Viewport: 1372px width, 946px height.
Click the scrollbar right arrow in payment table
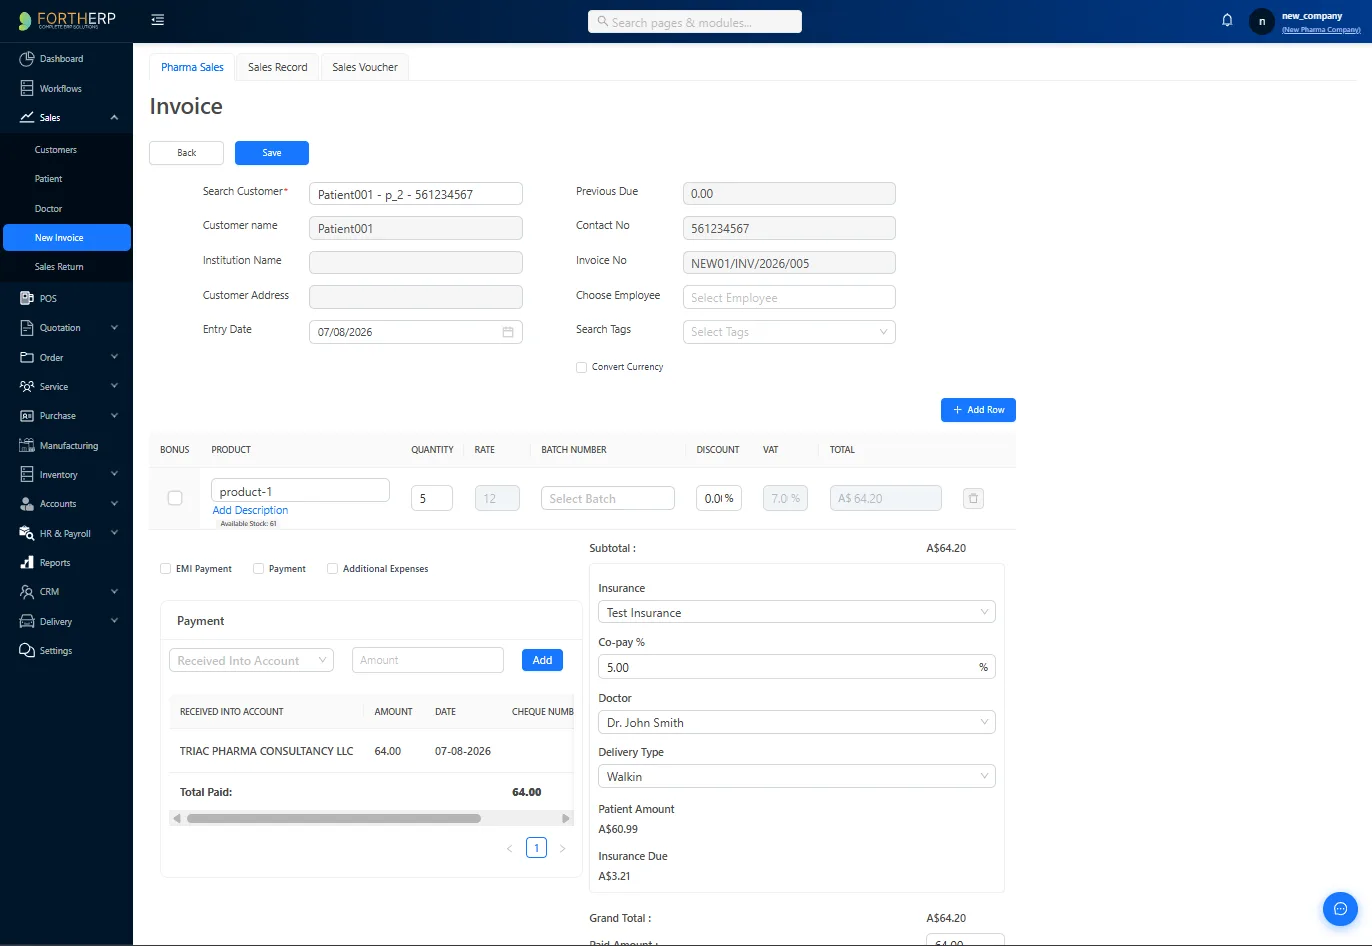click(566, 818)
